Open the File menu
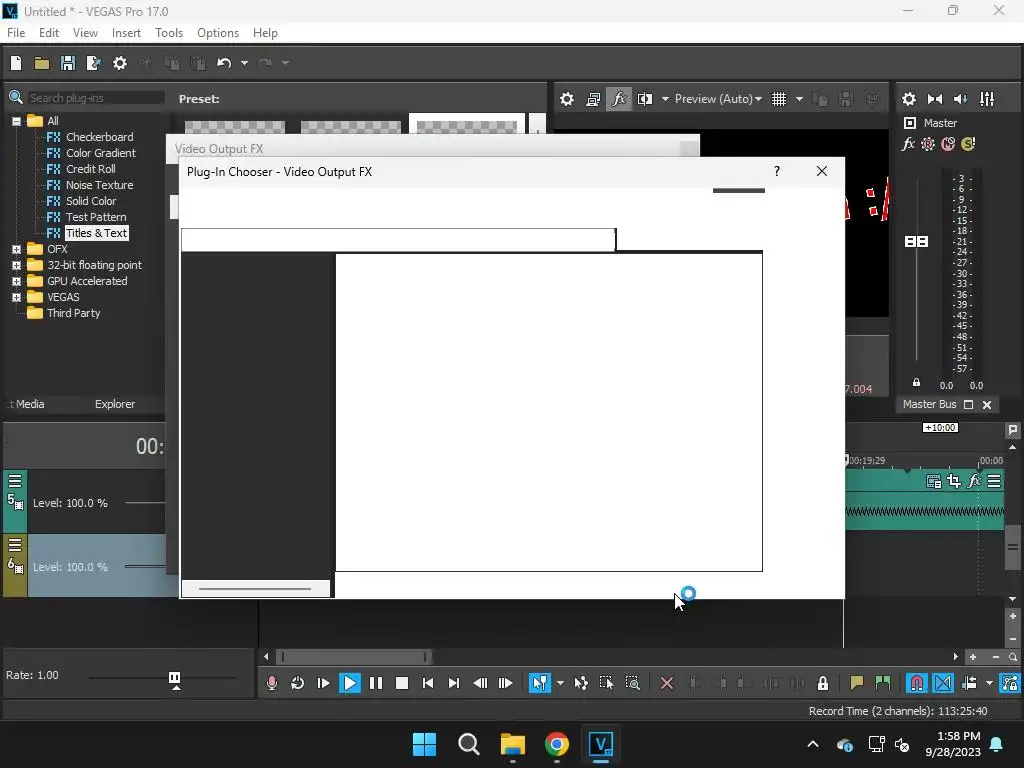The height and width of the screenshot is (768, 1024). coord(16,33)
